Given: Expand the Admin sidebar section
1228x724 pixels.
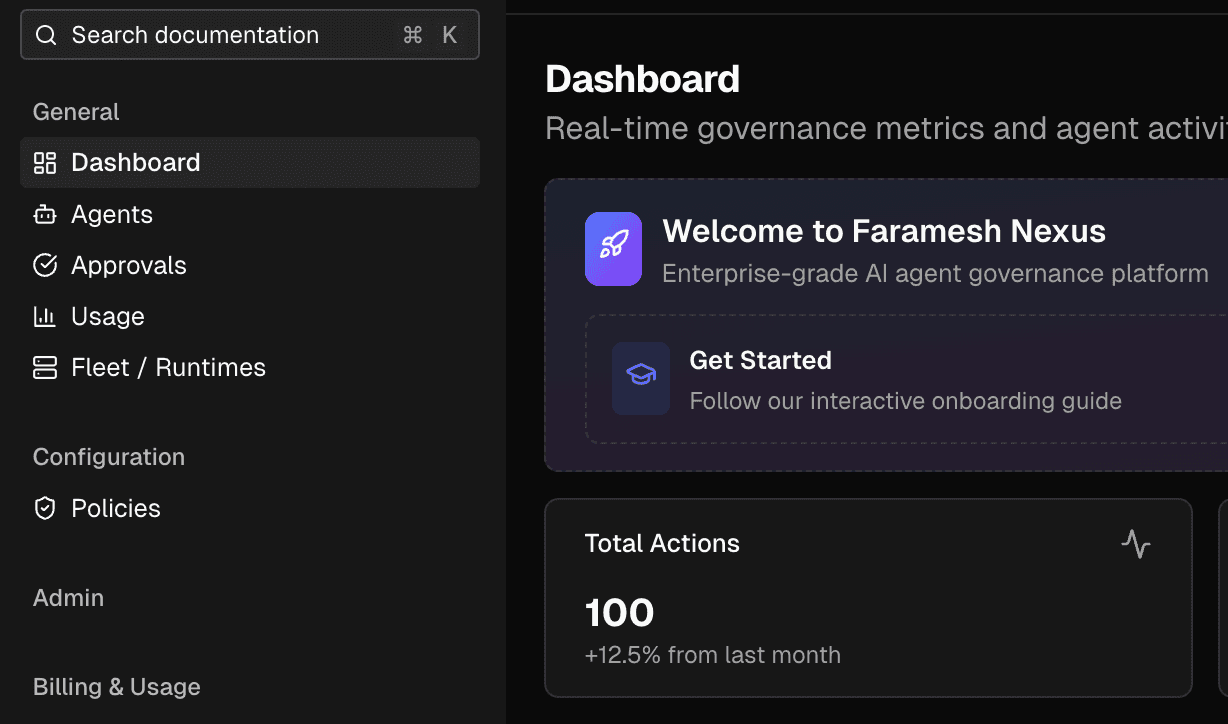Looking at the screenshot, I should [69, 598].
